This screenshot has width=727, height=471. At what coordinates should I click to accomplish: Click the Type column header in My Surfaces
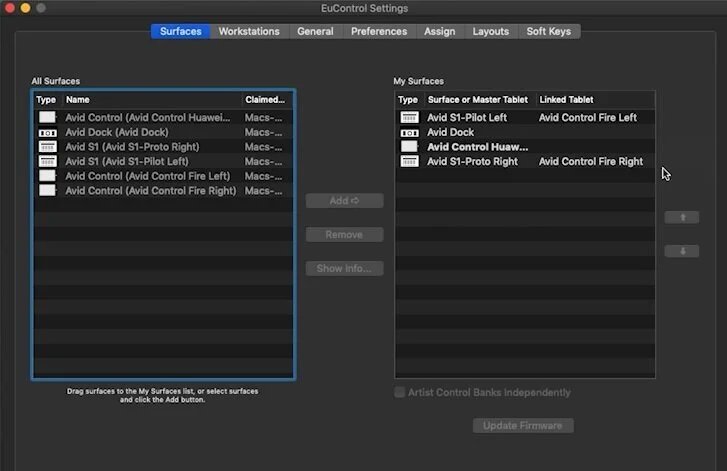tap(408, 100)
